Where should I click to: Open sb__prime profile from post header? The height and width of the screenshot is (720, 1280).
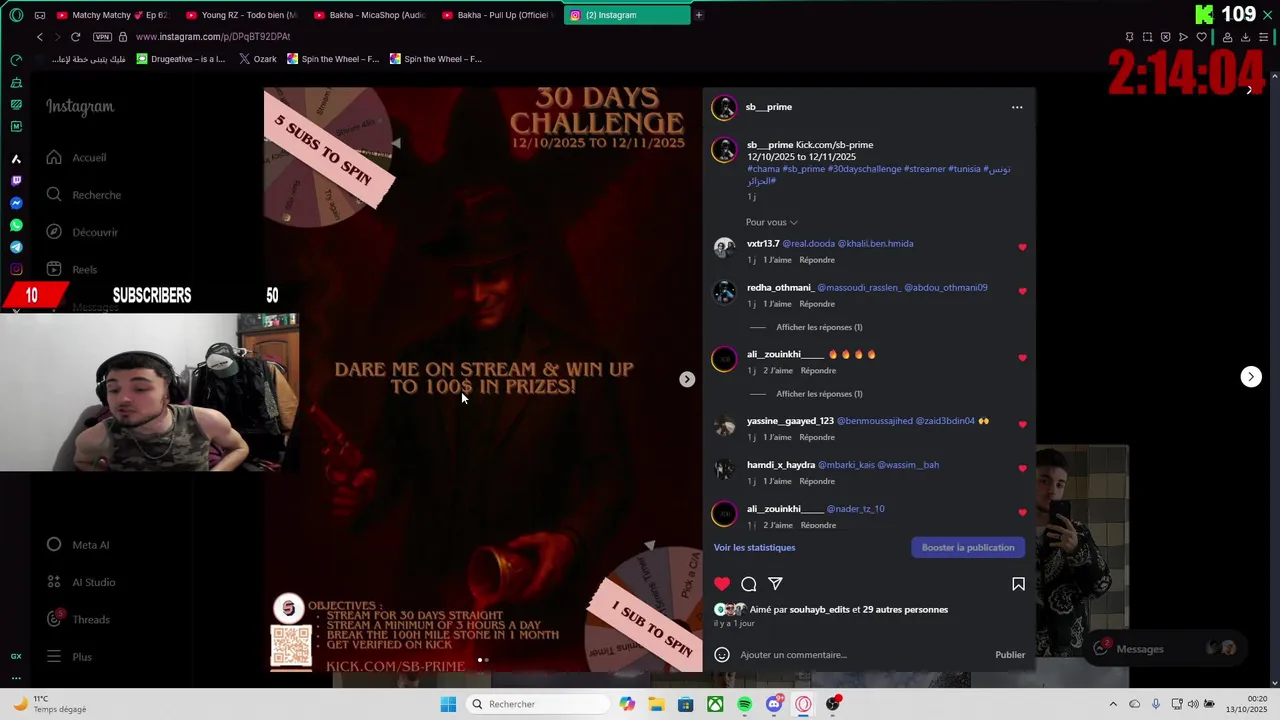(769, 107)
